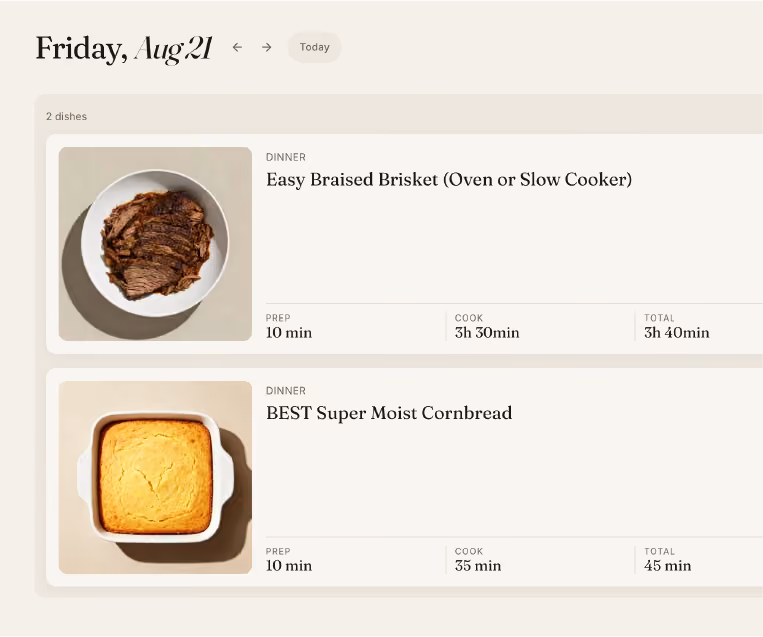Image resolution: width=763 pixels, height=637 pixels.
Task: Open BEST Super Moist Cornbread title
Action: pos(389,413)
